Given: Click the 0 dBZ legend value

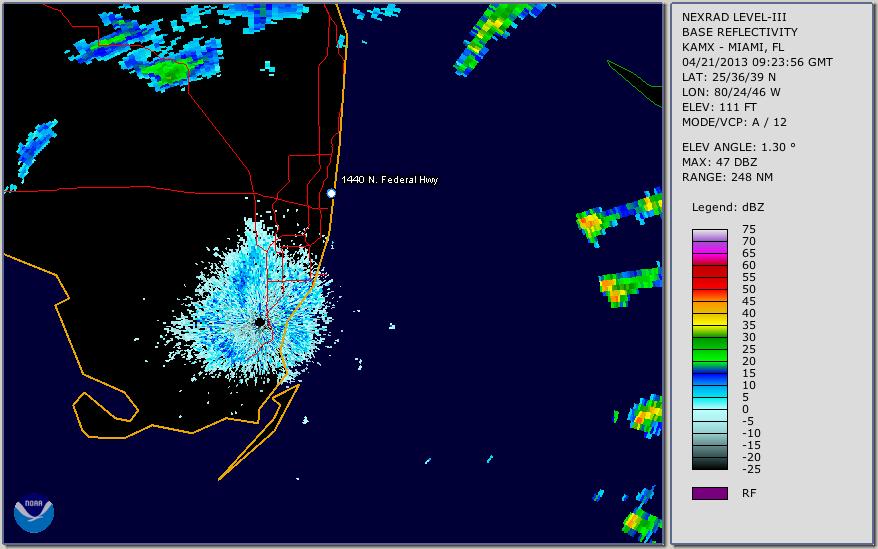Looking at the screenshot, I should coord(745,410).
